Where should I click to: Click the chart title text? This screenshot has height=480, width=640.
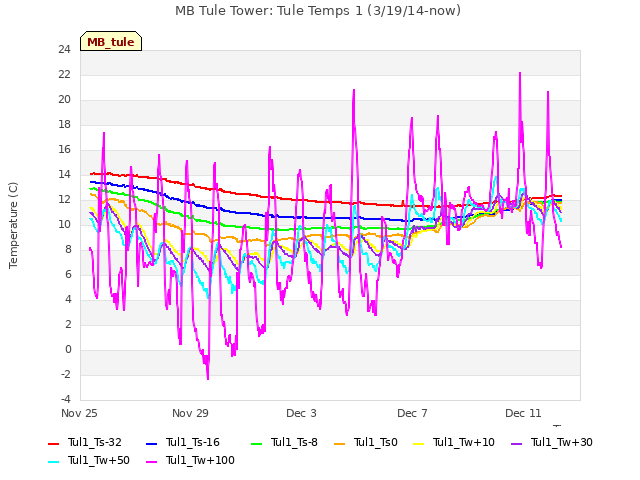pos(318,11)
